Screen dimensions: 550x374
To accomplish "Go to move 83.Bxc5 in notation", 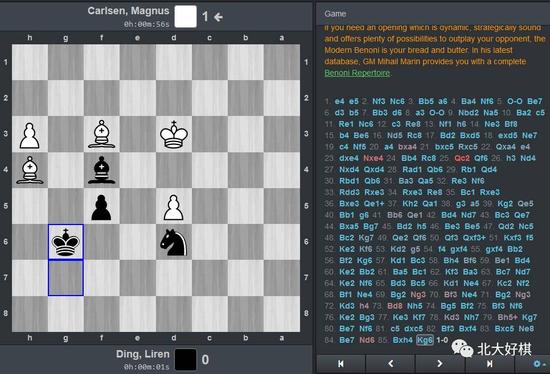I will [x=505, y=329].
